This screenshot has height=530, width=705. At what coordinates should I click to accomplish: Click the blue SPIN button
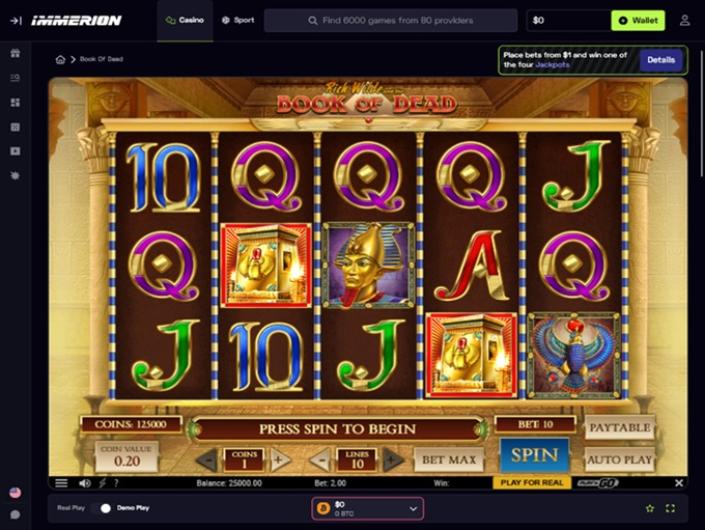(534, 455)
